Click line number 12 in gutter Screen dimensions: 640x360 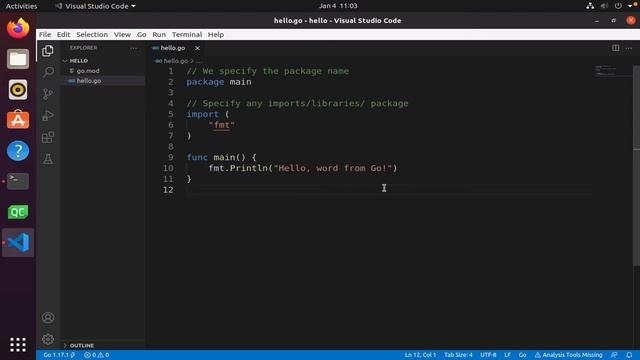(168, 190)
